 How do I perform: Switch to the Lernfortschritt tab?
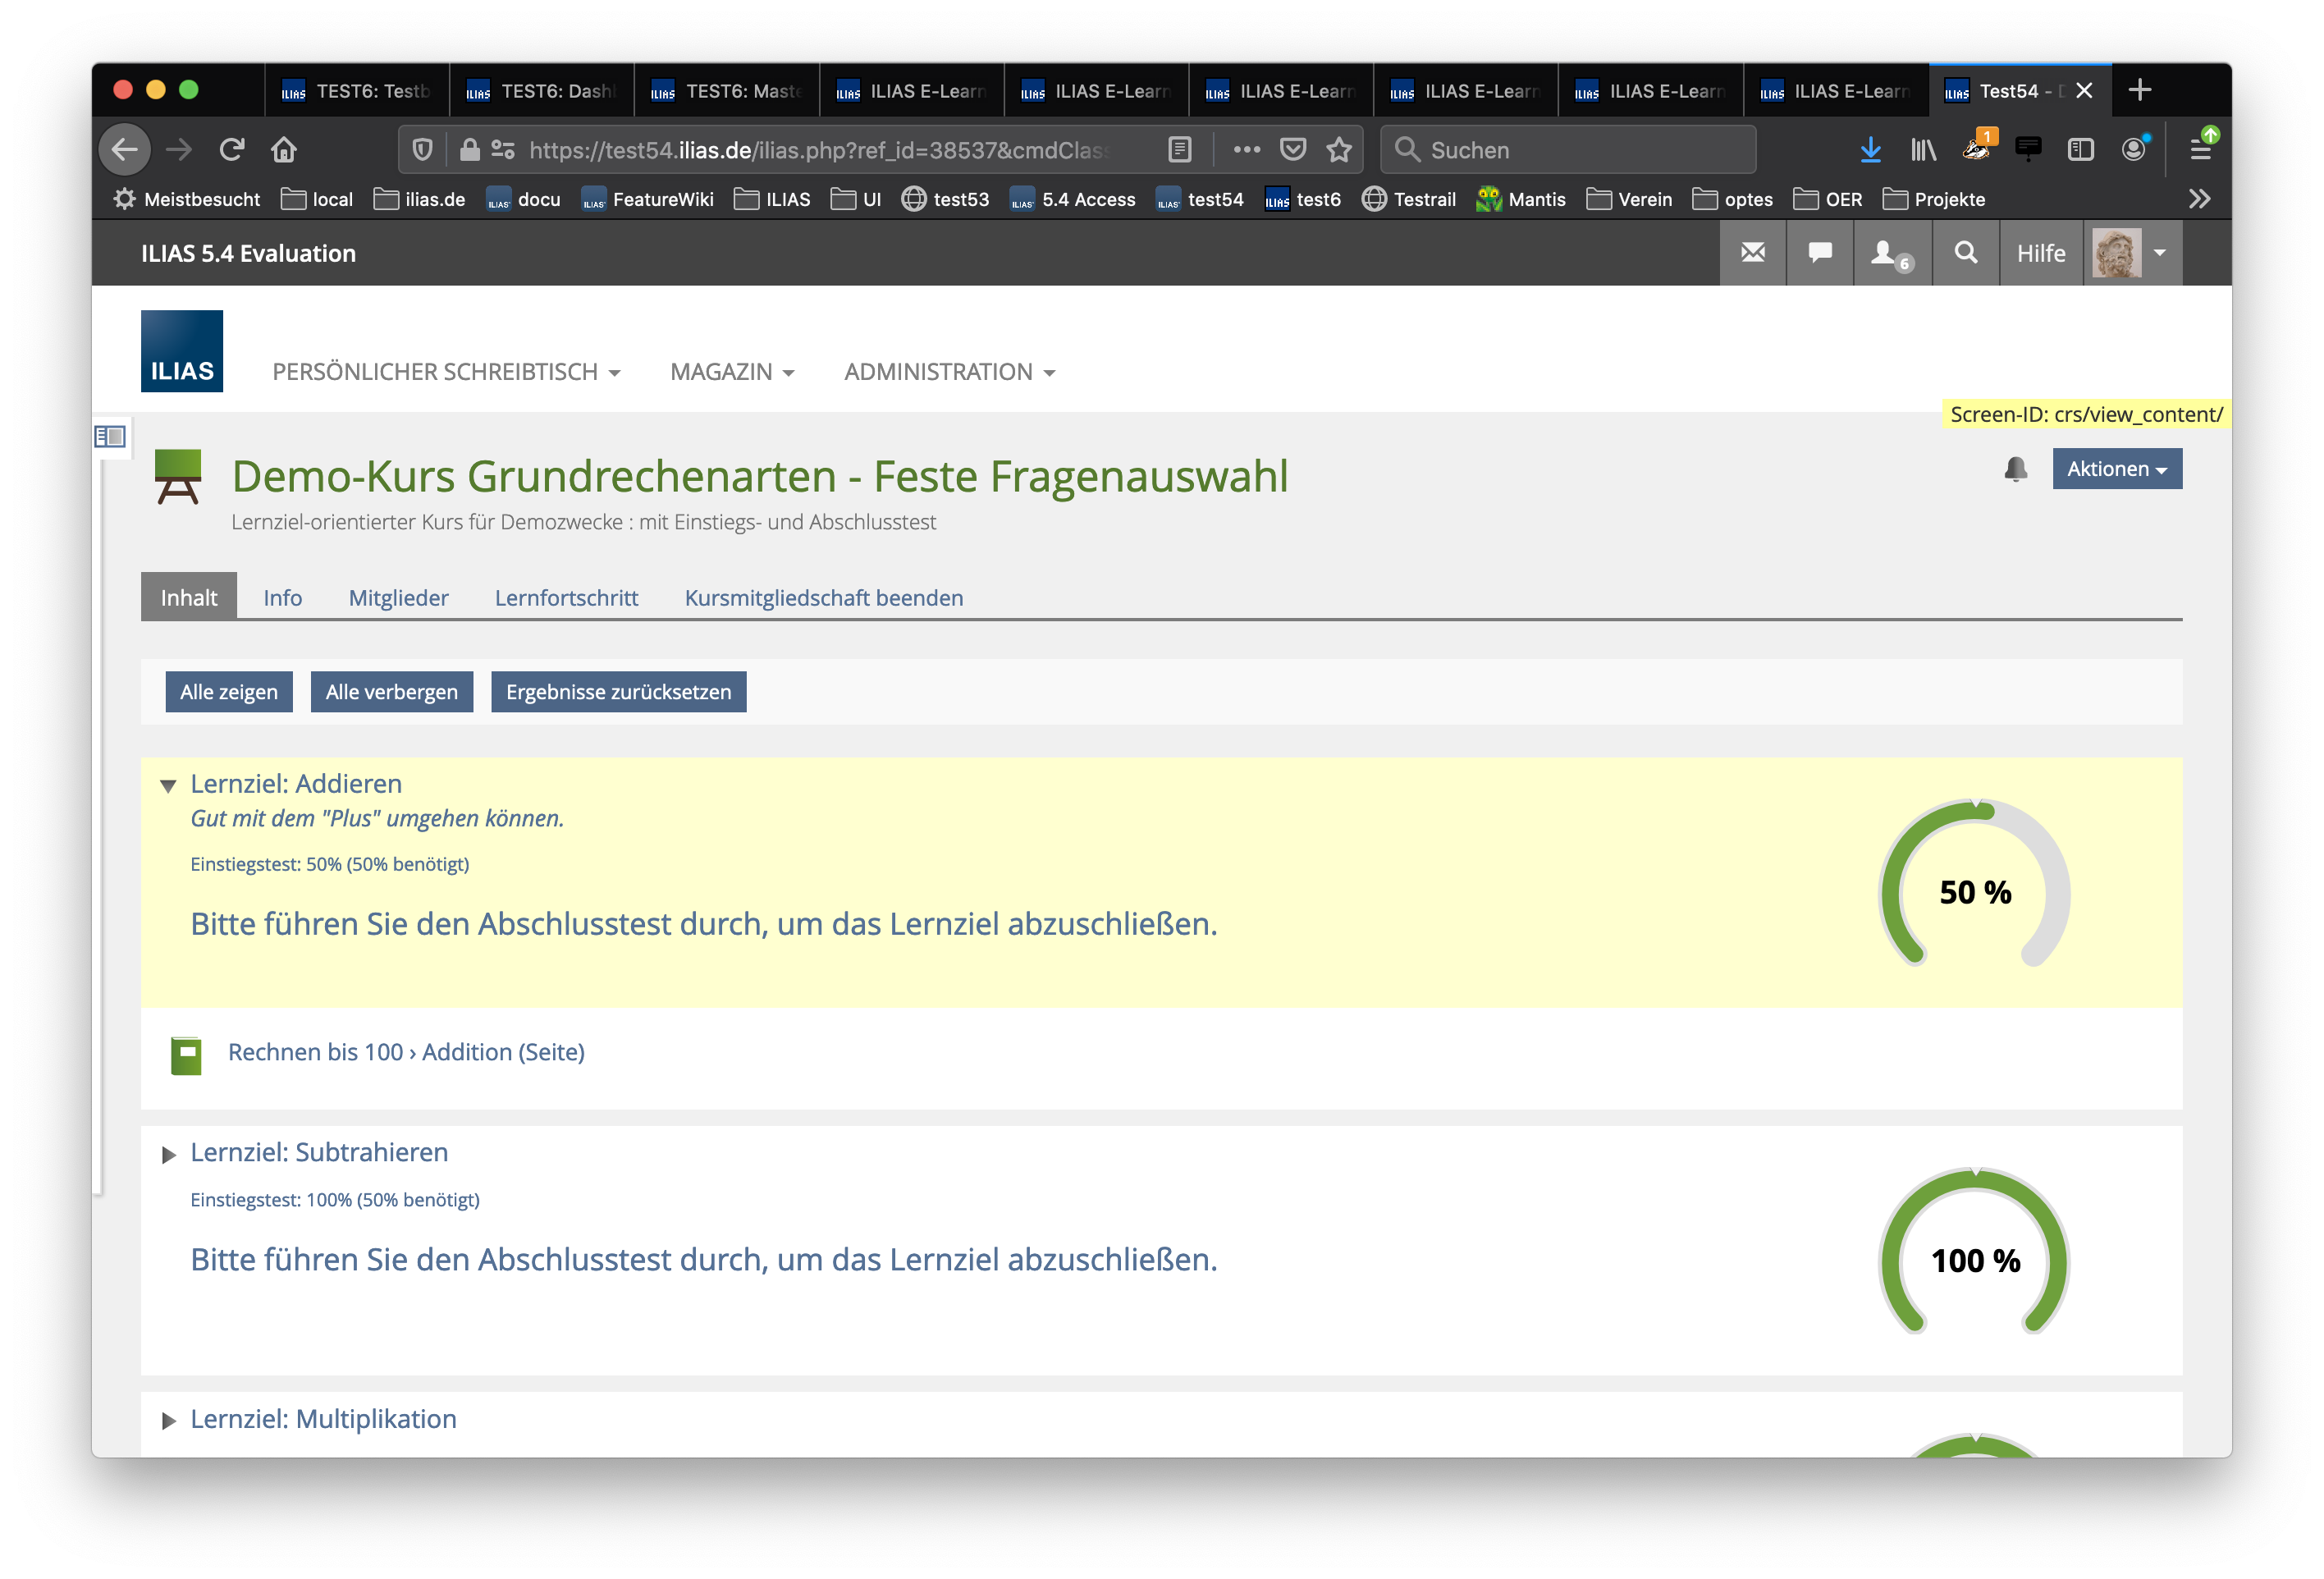point(566,598)
